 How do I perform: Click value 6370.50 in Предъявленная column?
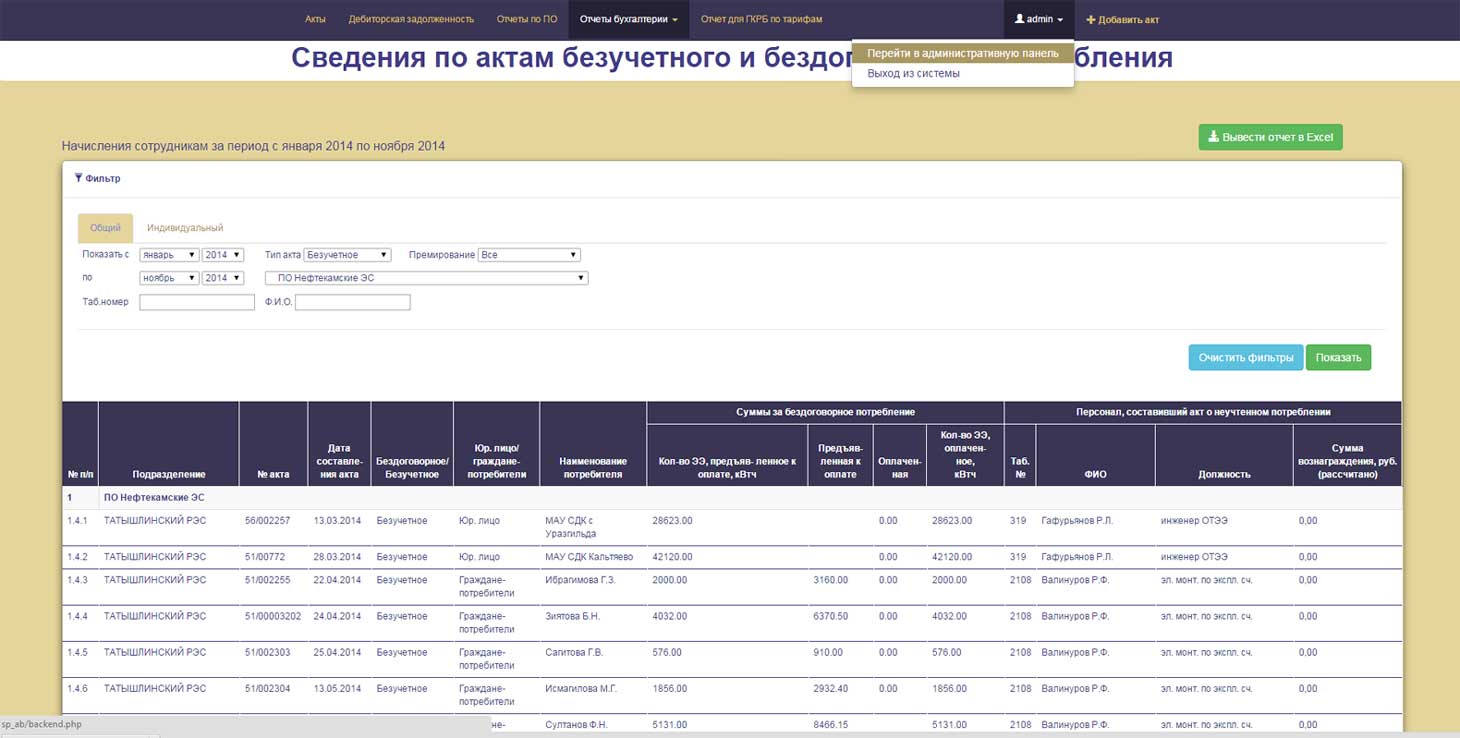pos(830,616)
